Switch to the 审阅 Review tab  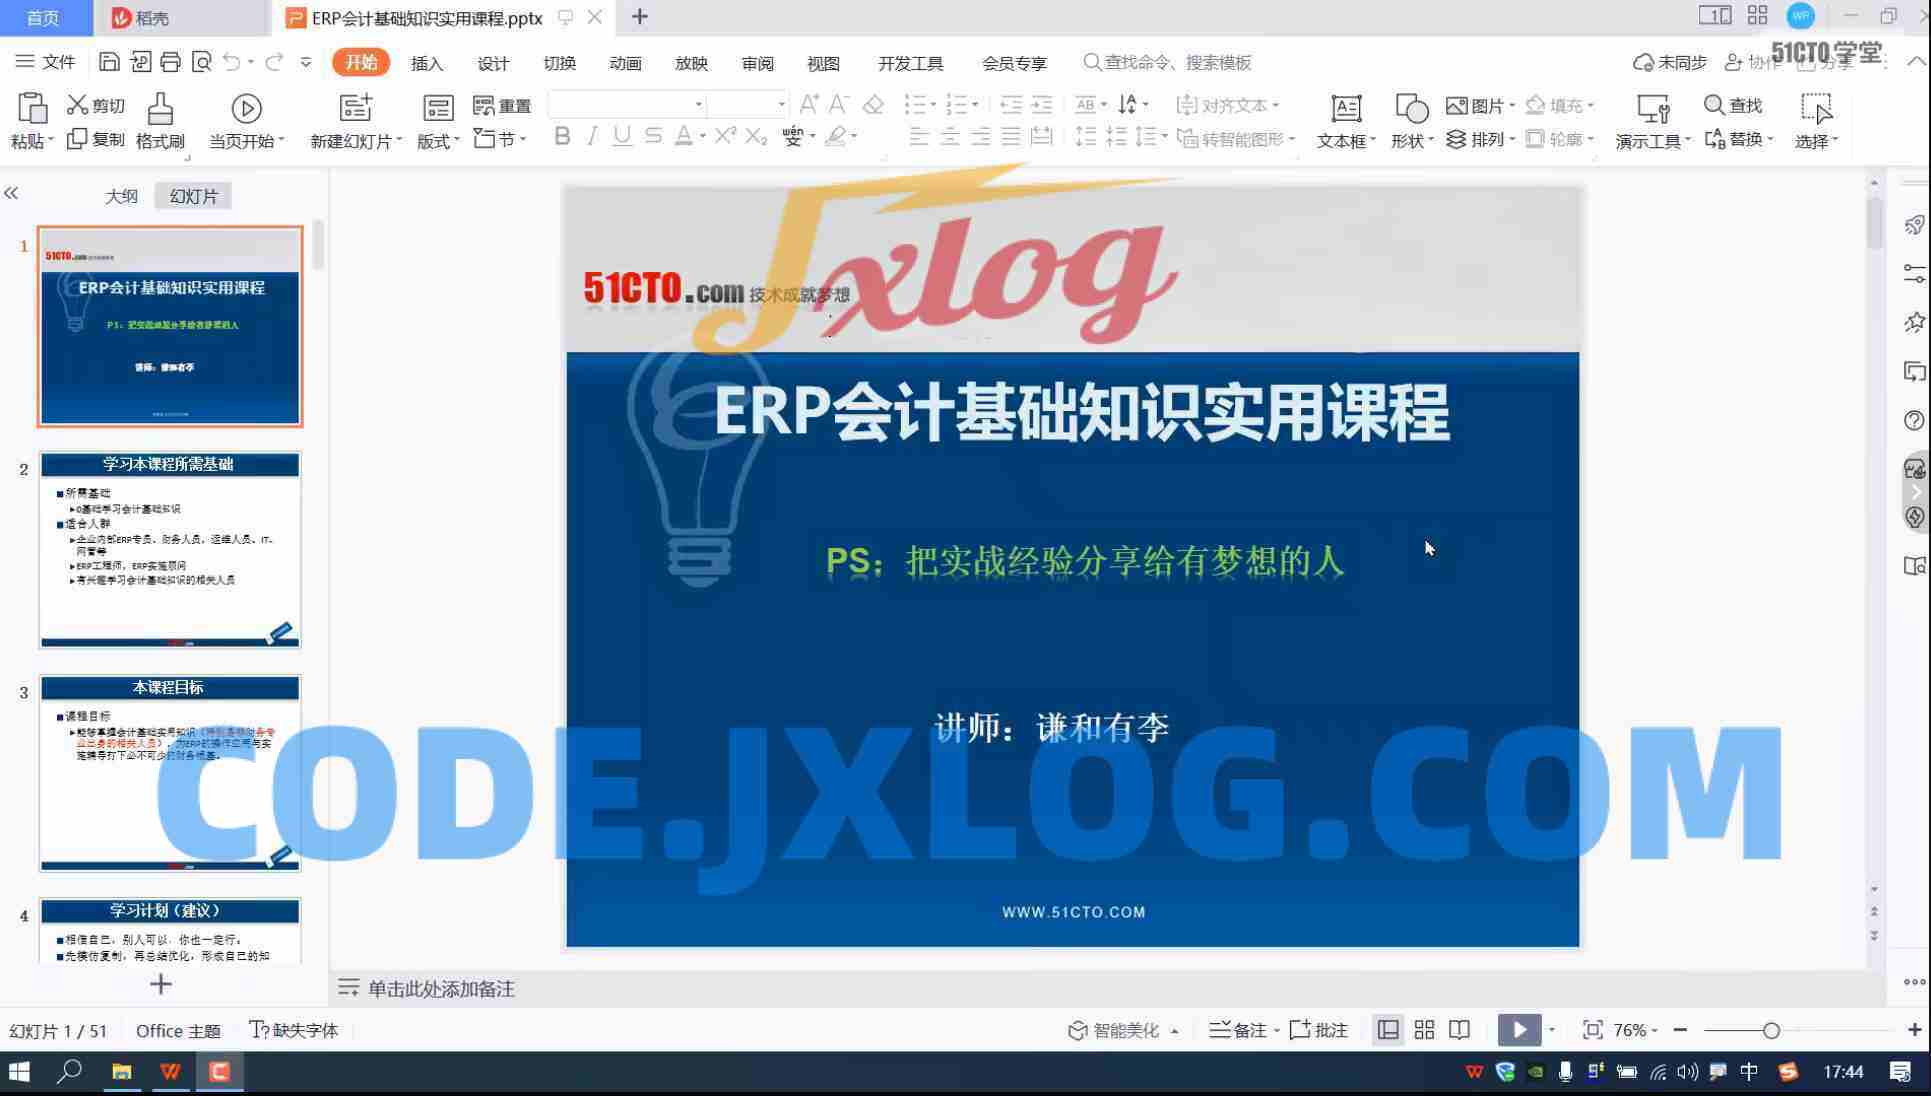tap(758, 63)
